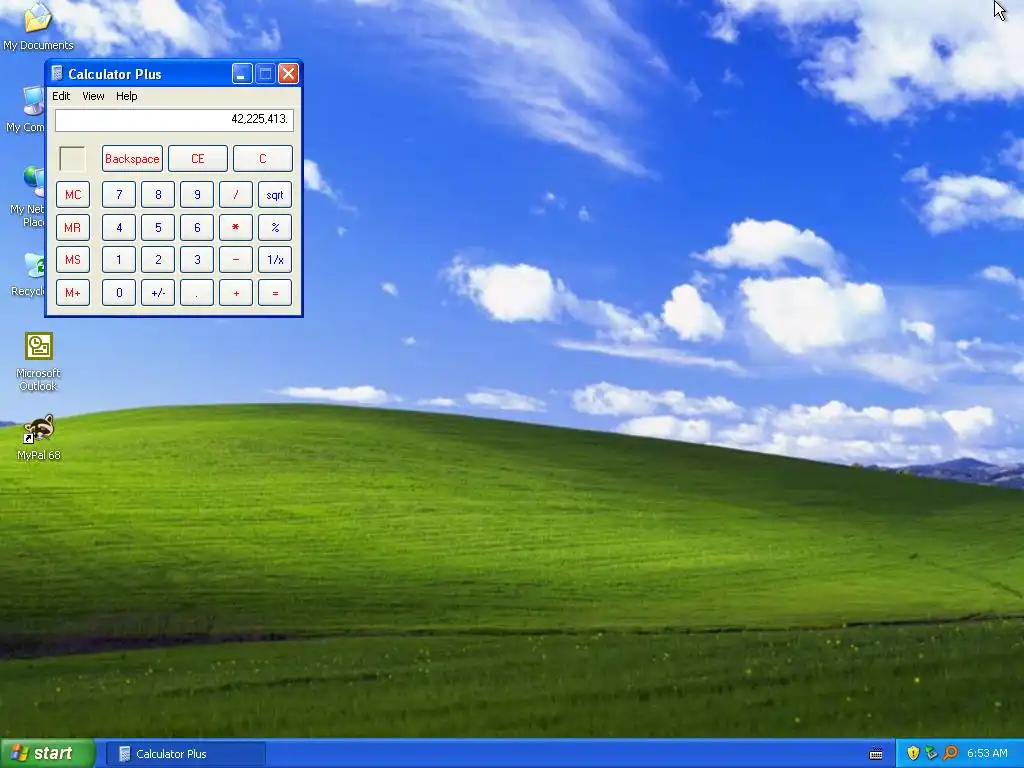Click digit 2 on the calculator
The height and width of the screenshot is (768, 1024).
click(158, 259)
